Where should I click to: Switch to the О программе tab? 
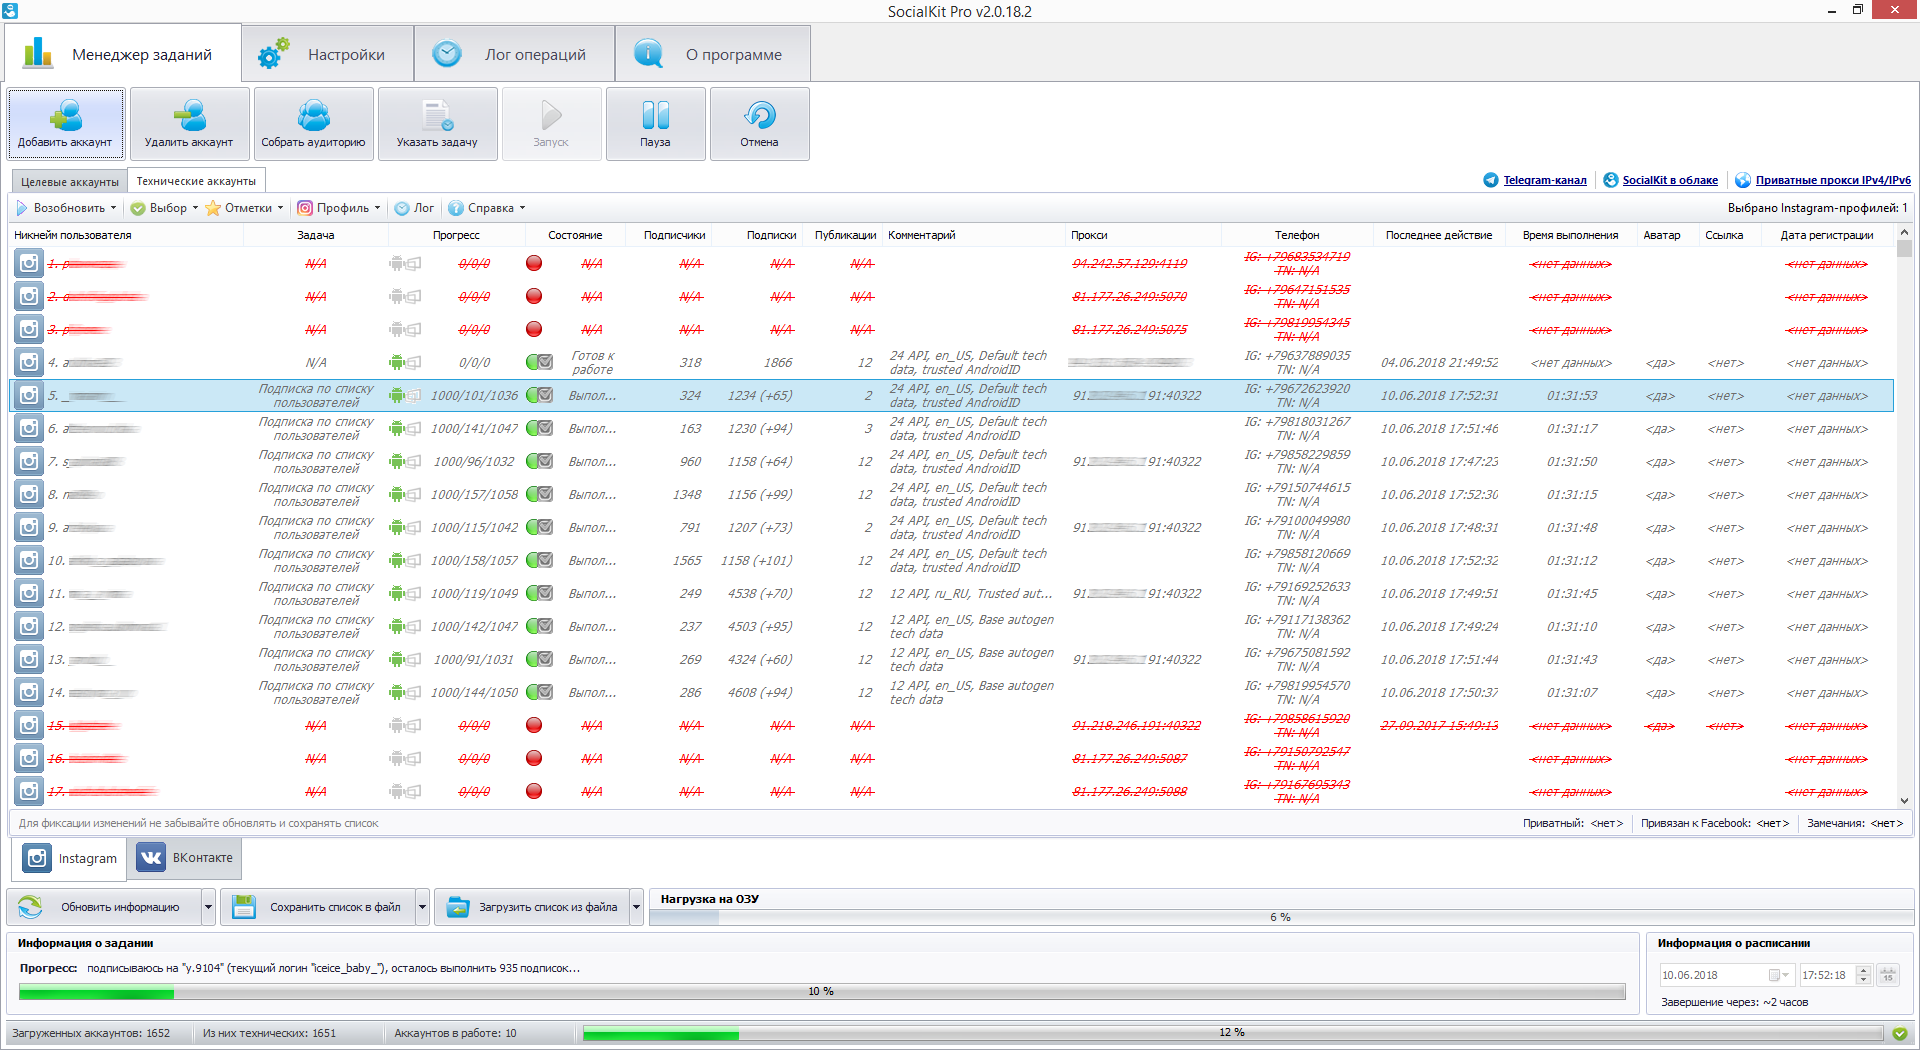[x=713, y=54]
